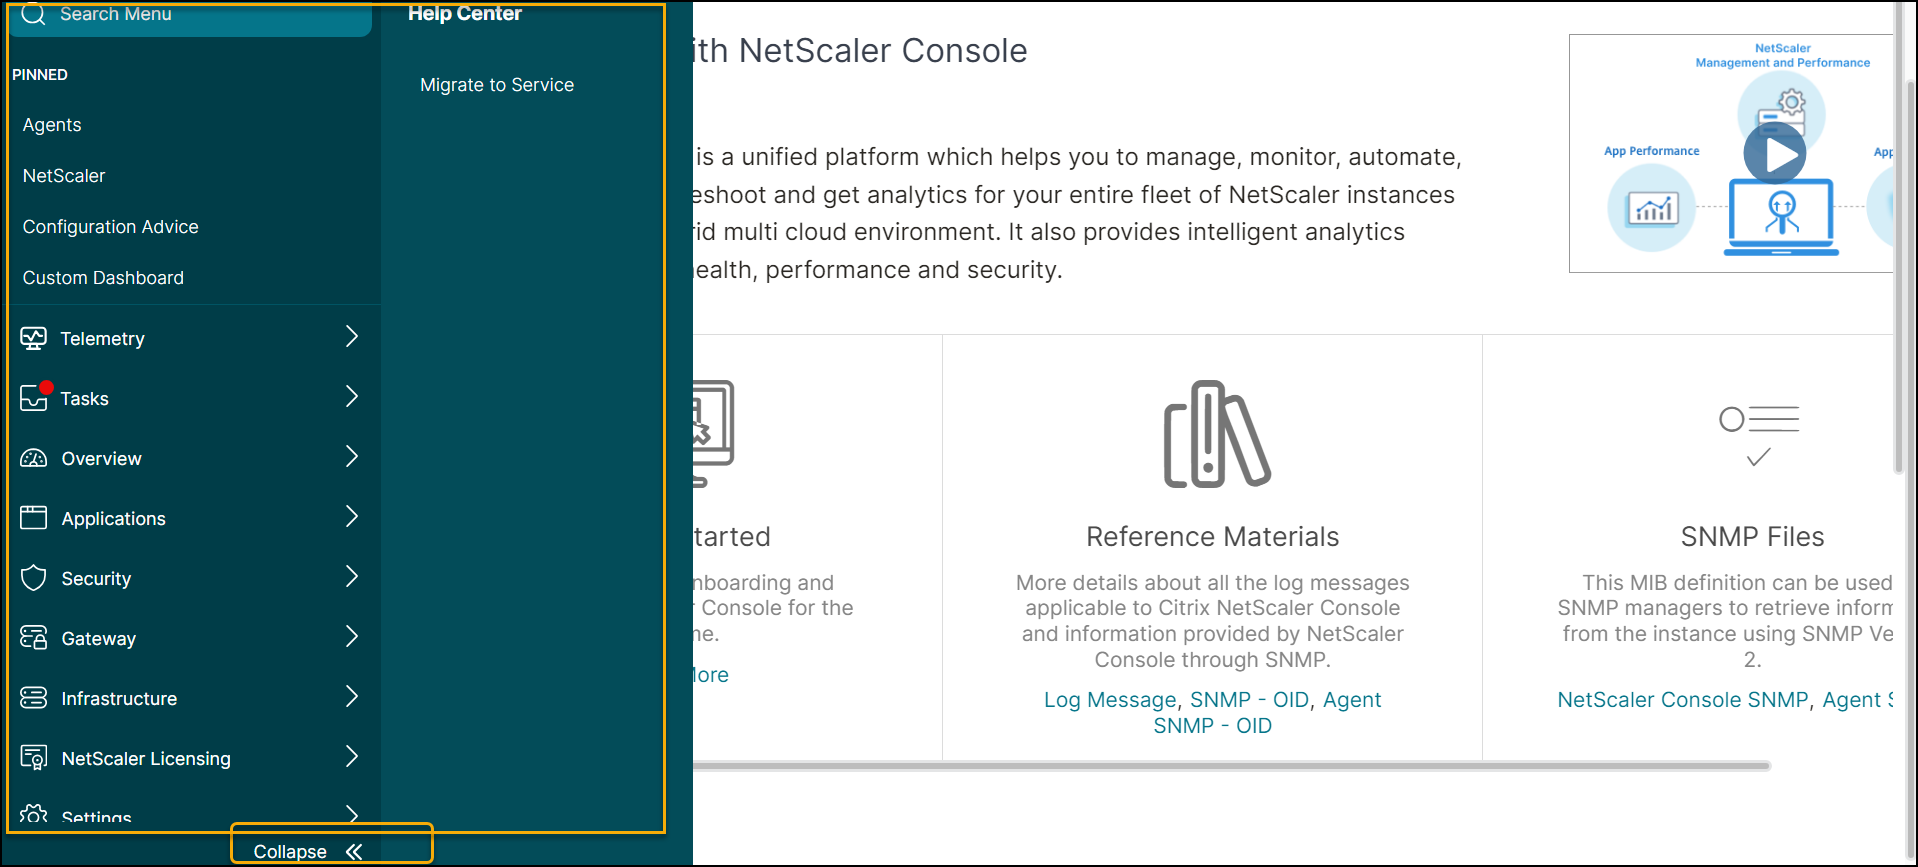Click the Overview gauge icon

[34, 458]
